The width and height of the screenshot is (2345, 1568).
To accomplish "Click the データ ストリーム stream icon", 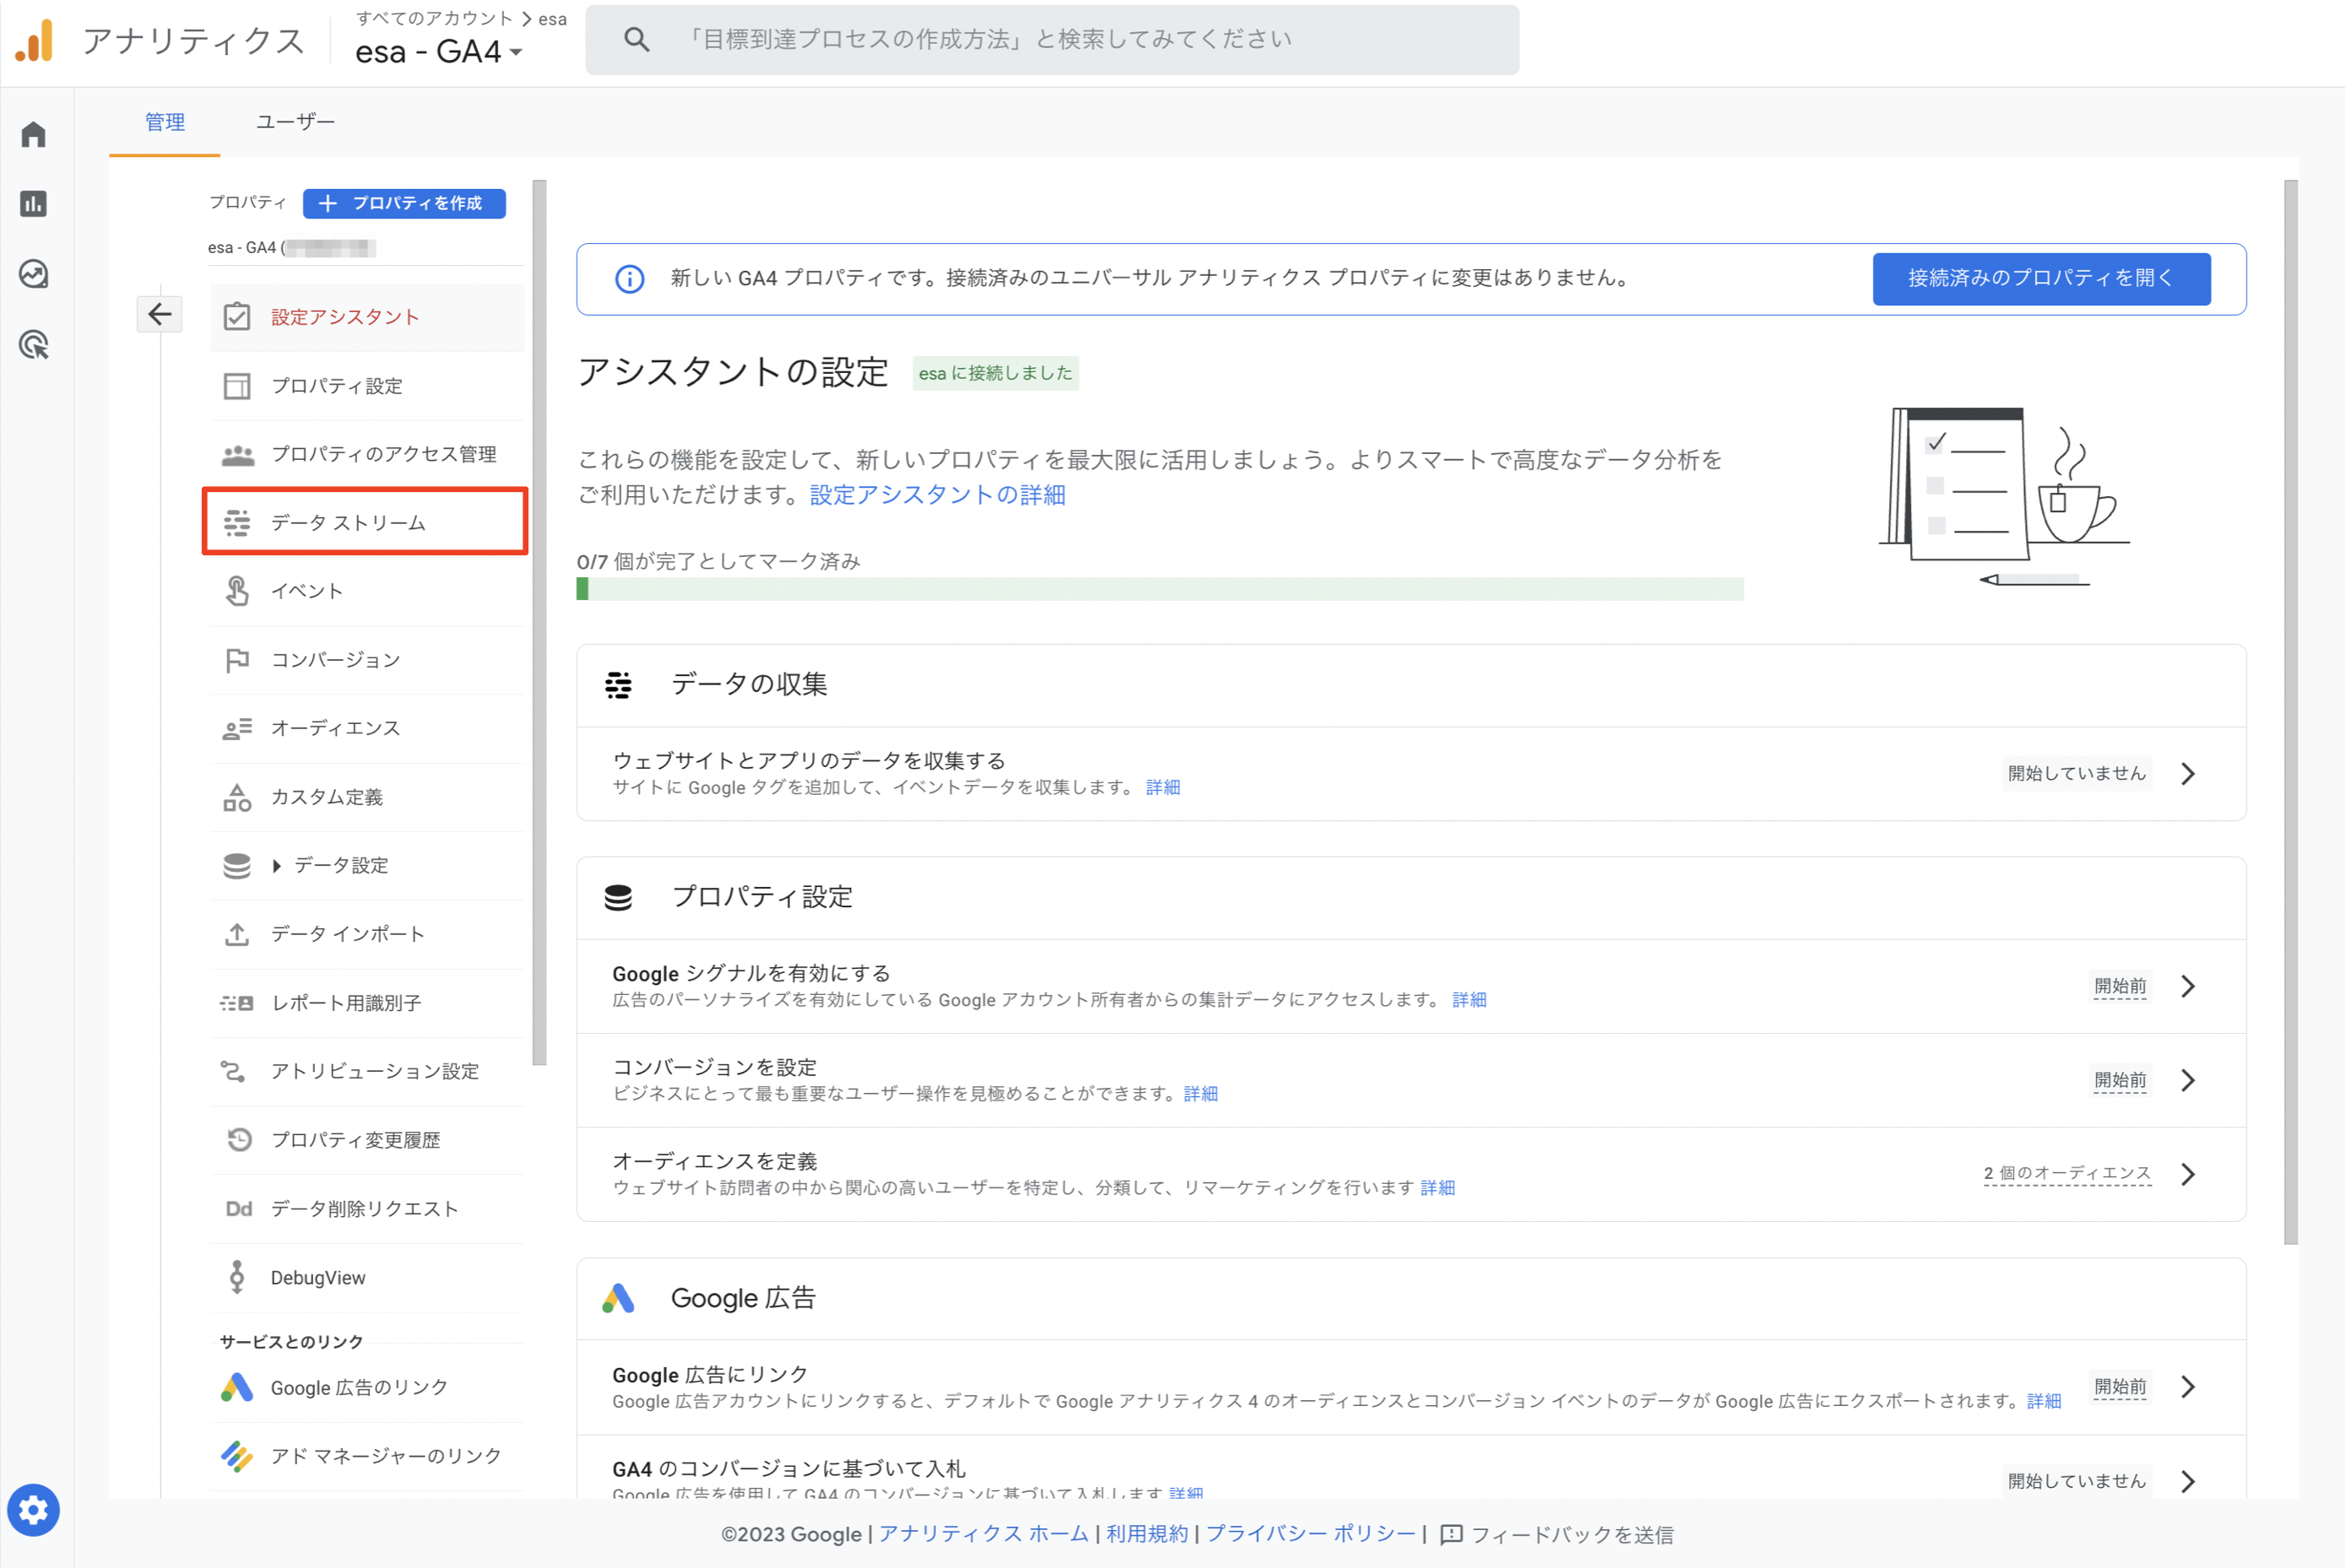I will tap(237, 523).
